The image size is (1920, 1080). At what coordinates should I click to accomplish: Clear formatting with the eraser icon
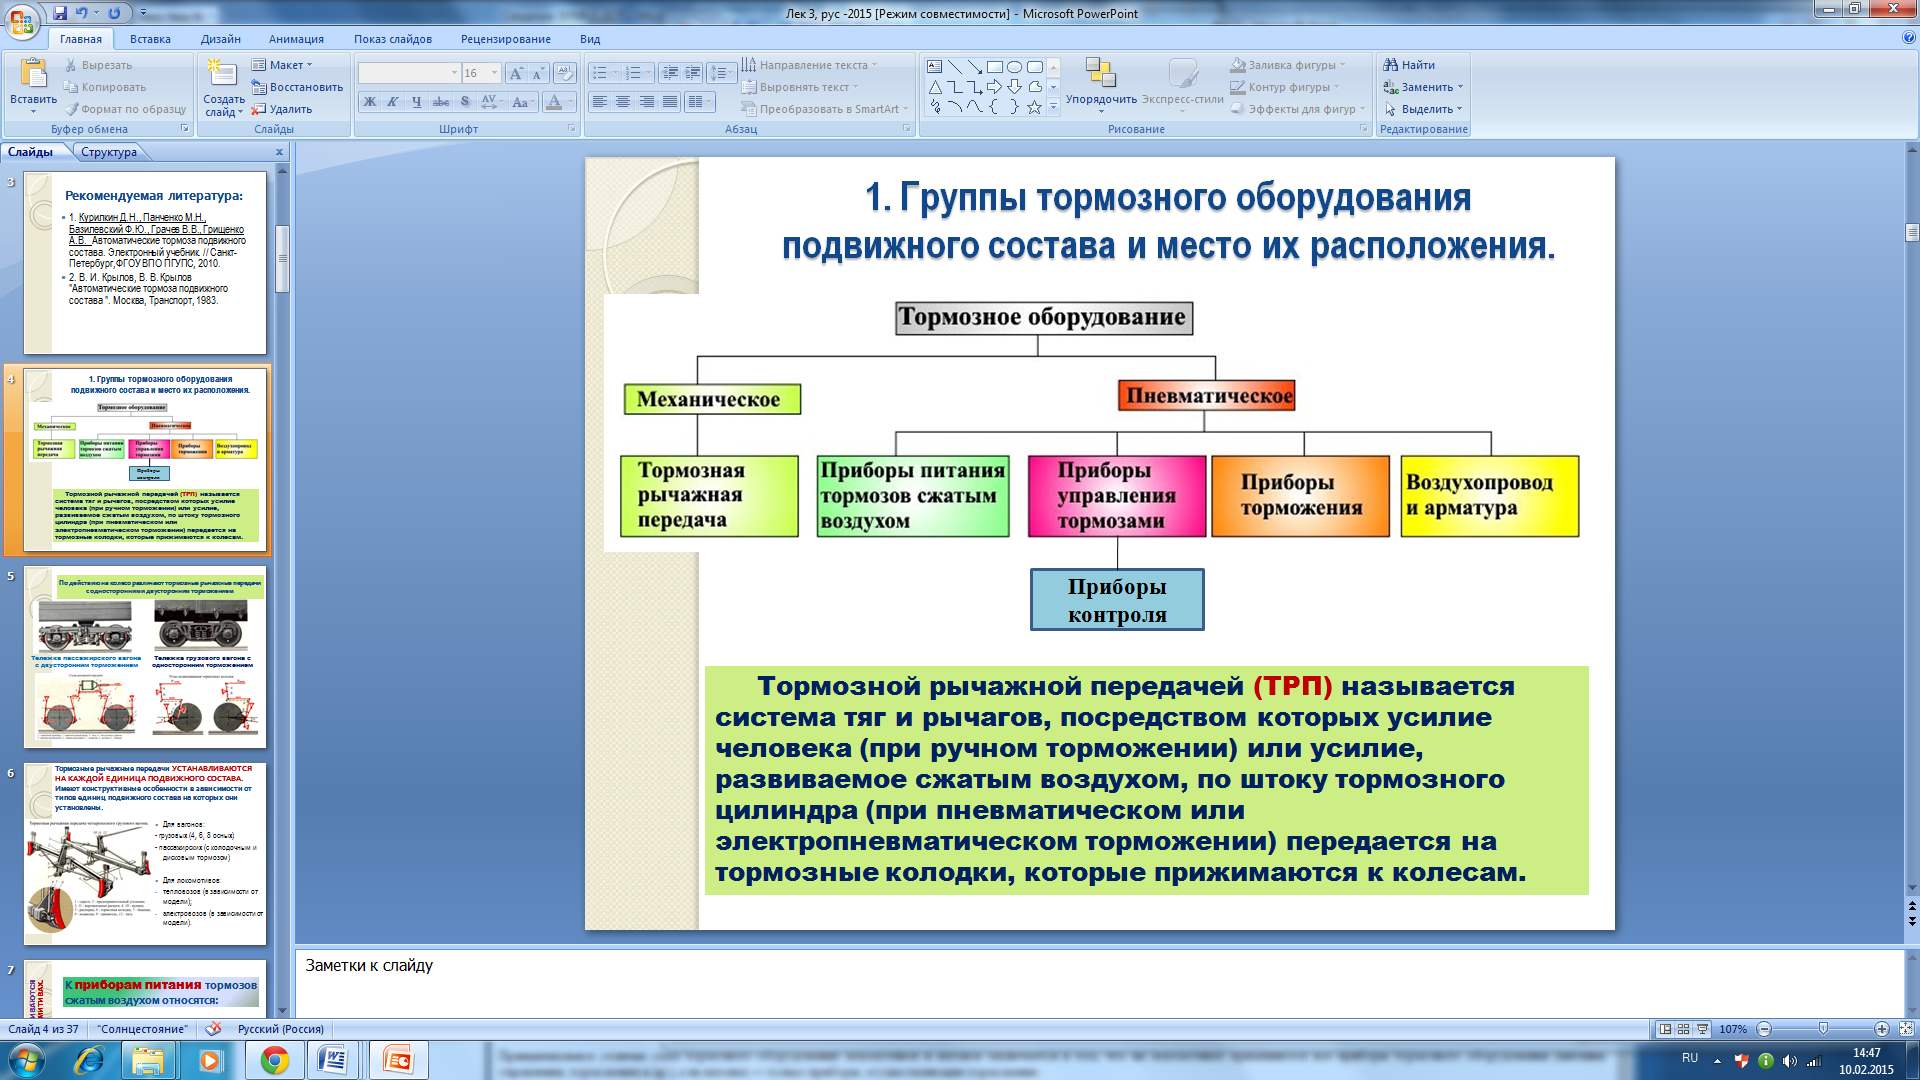(x=565, y=73)
